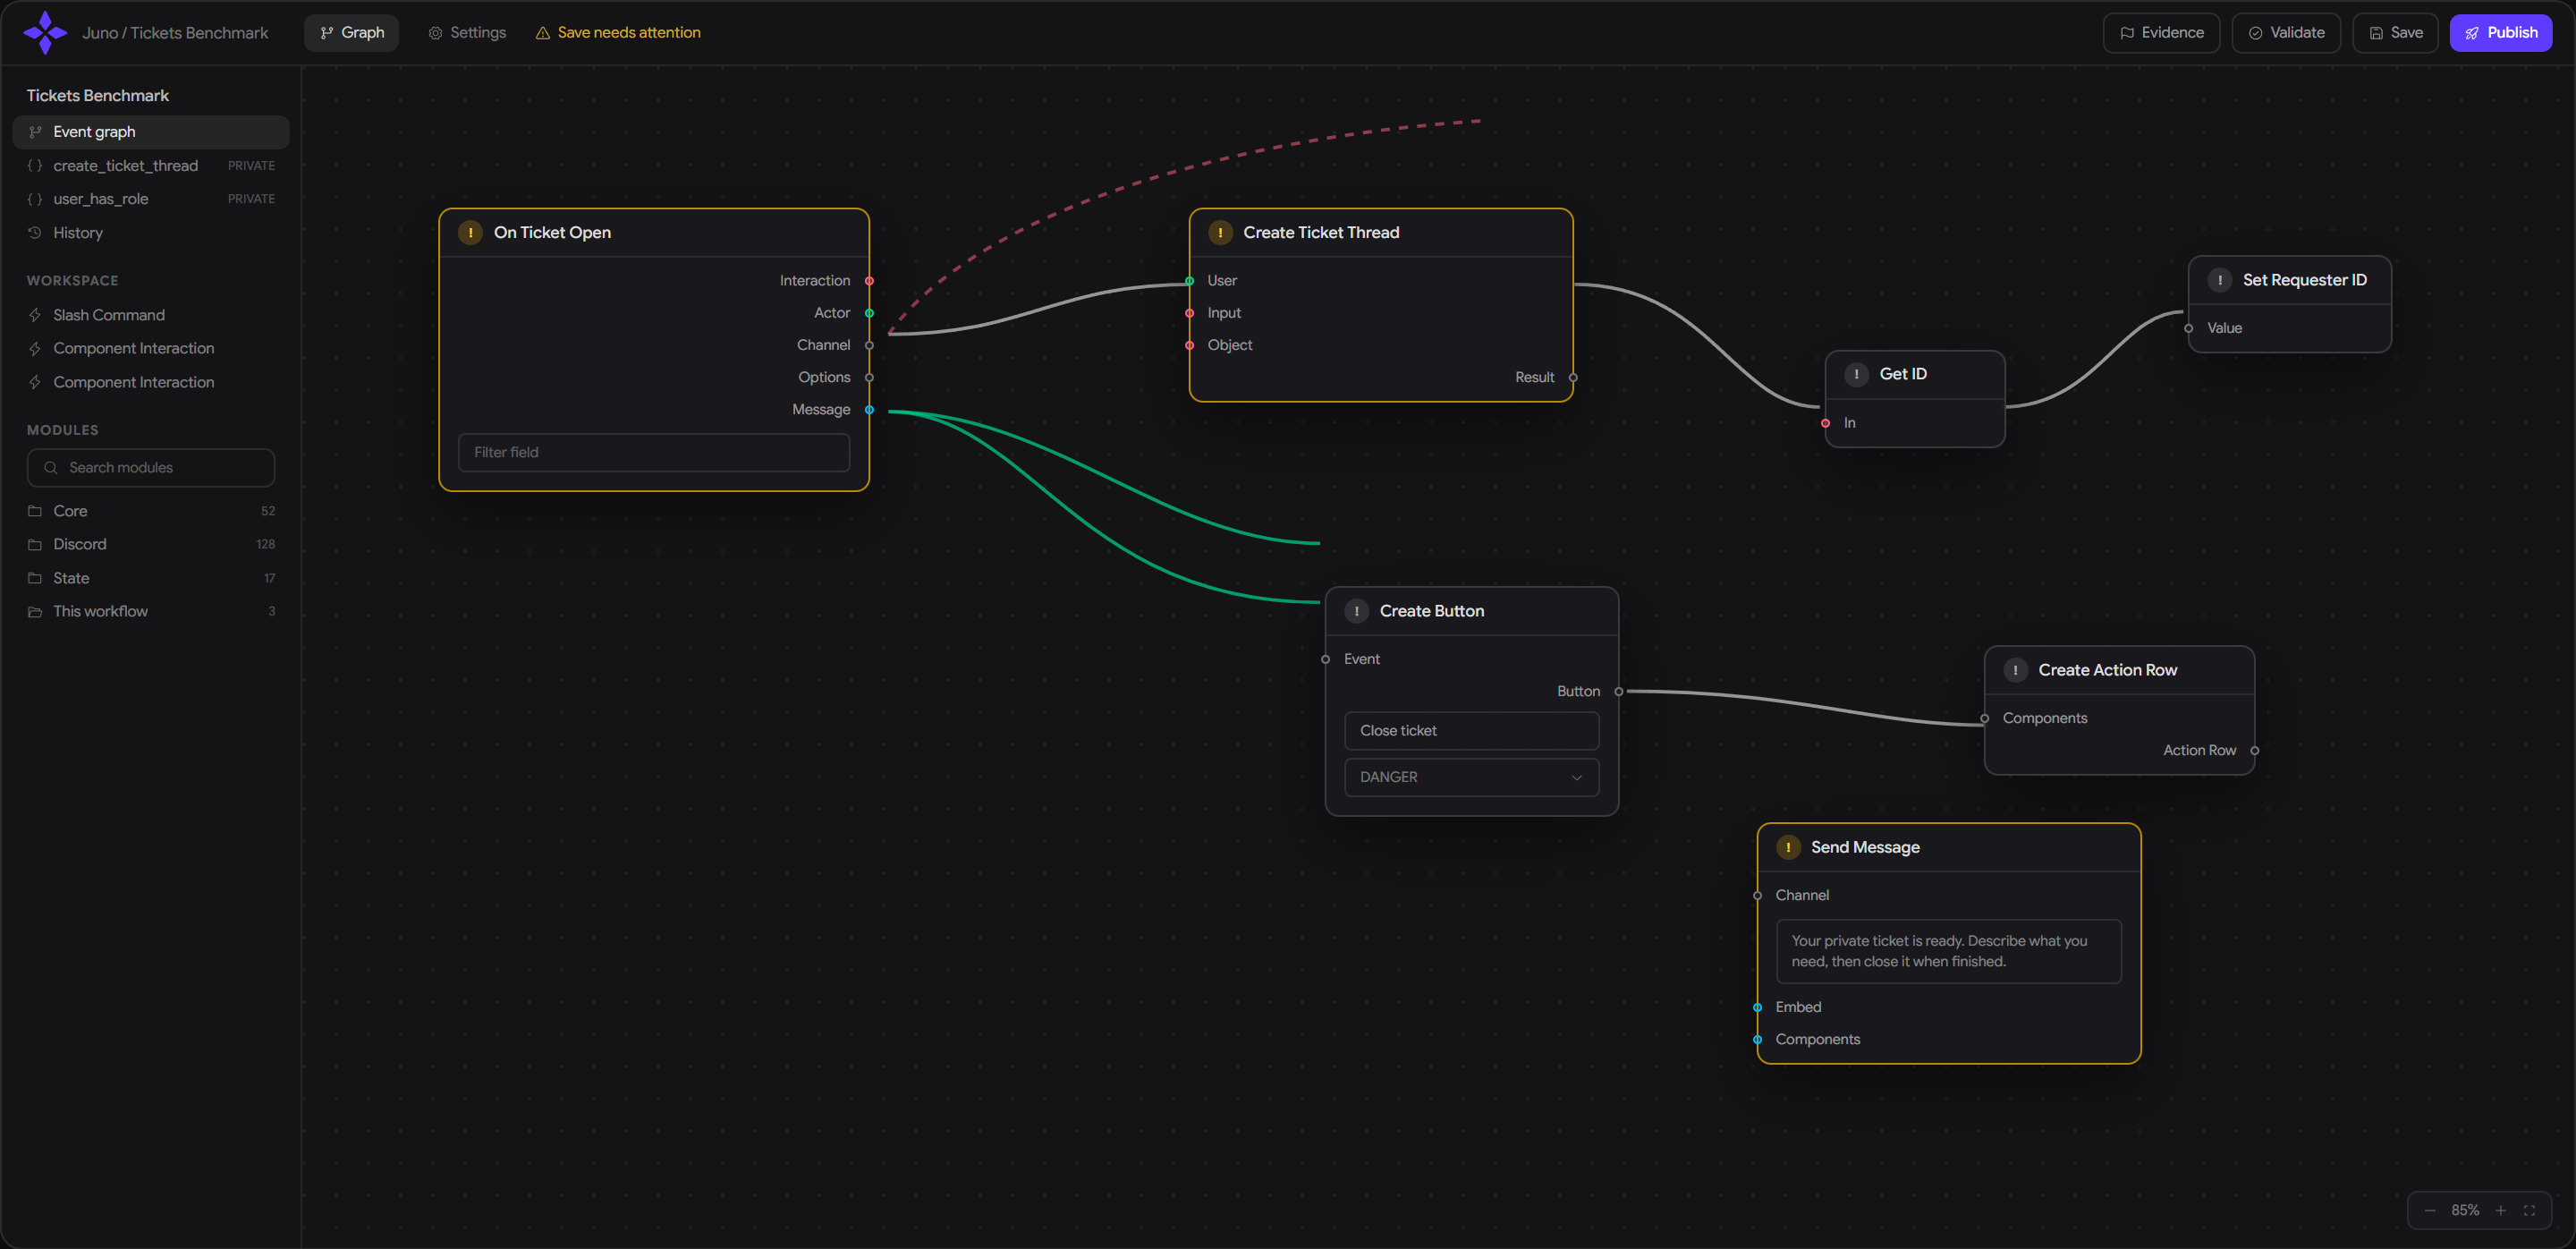Expand the Discord modules folder
Viewport: 2576px width, 1249px height.
tap(151, 544)
